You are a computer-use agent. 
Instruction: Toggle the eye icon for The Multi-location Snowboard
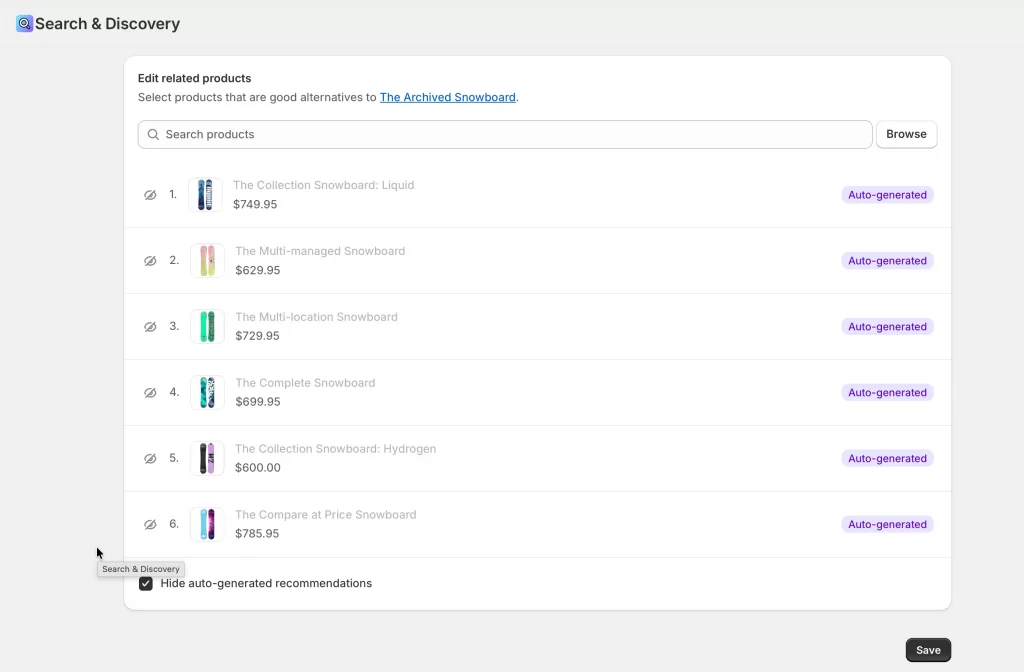[150, 326]
